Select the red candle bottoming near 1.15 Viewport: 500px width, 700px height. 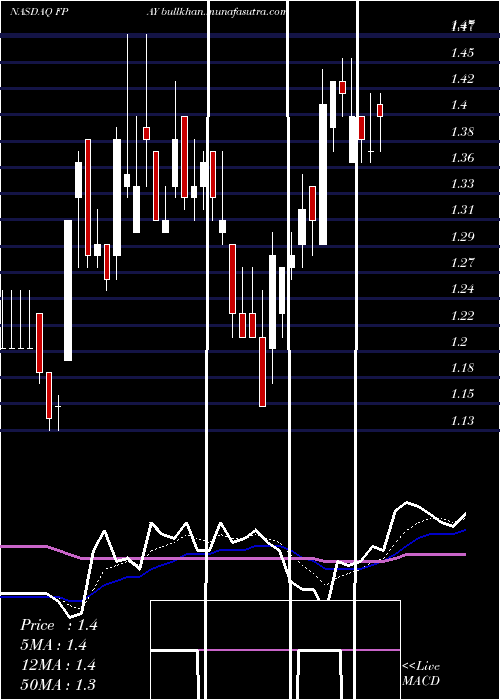[x=262, y=371]
